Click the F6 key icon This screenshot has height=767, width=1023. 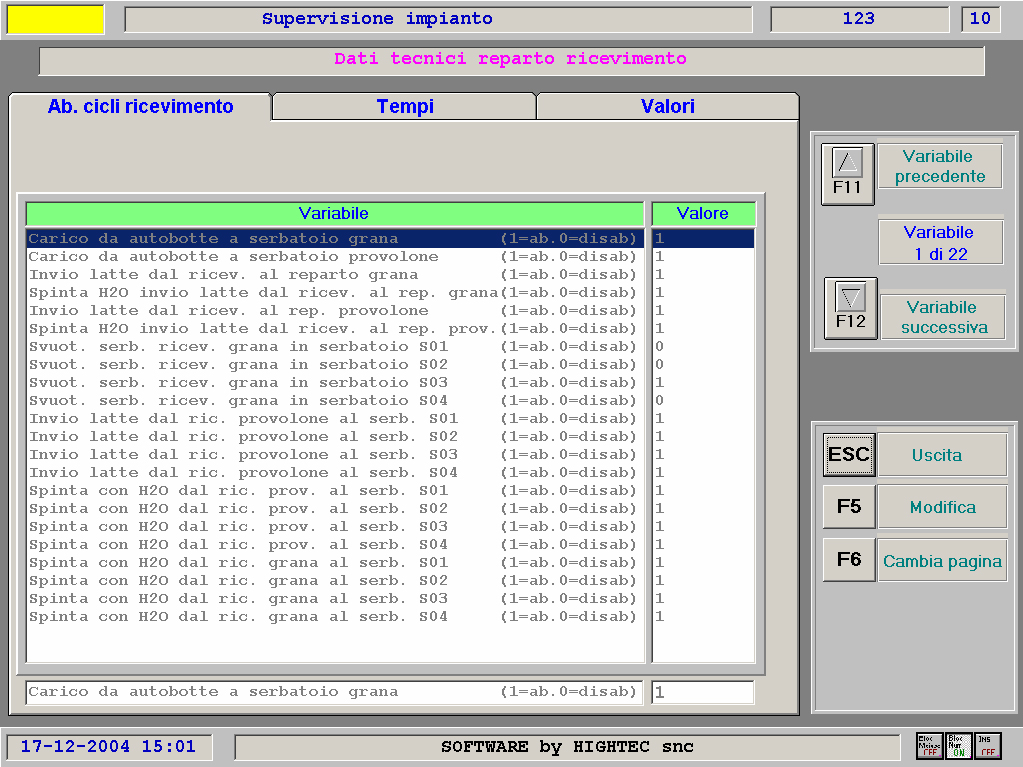(x=848, y=560)
